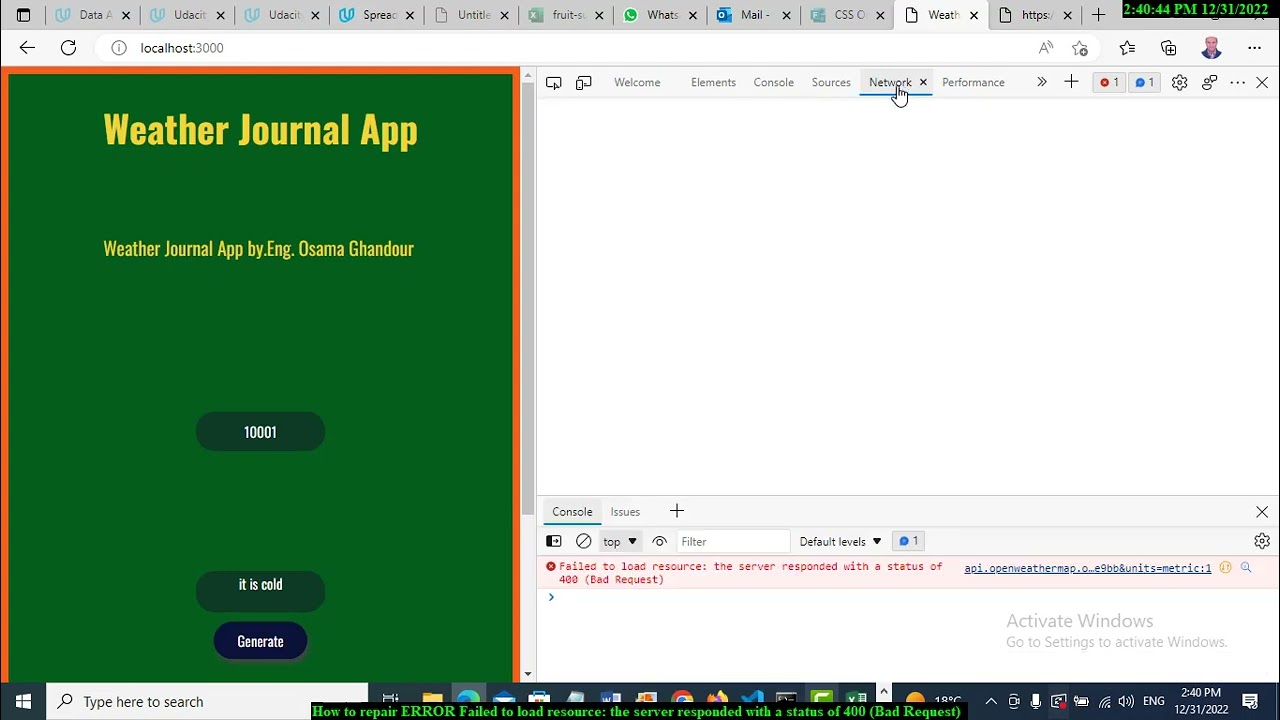
Task: Open the blue issues count badge in top toolbar
Action: [1144, 83]
